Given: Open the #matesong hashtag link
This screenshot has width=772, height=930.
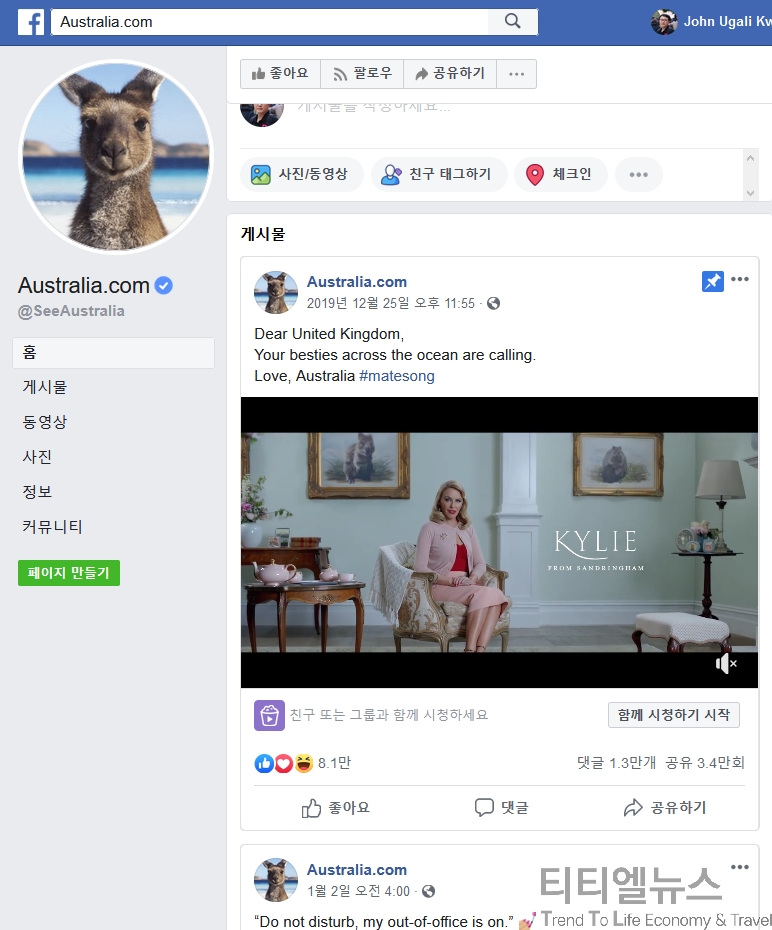Looking at the screenshot, I should click(397, 376).
